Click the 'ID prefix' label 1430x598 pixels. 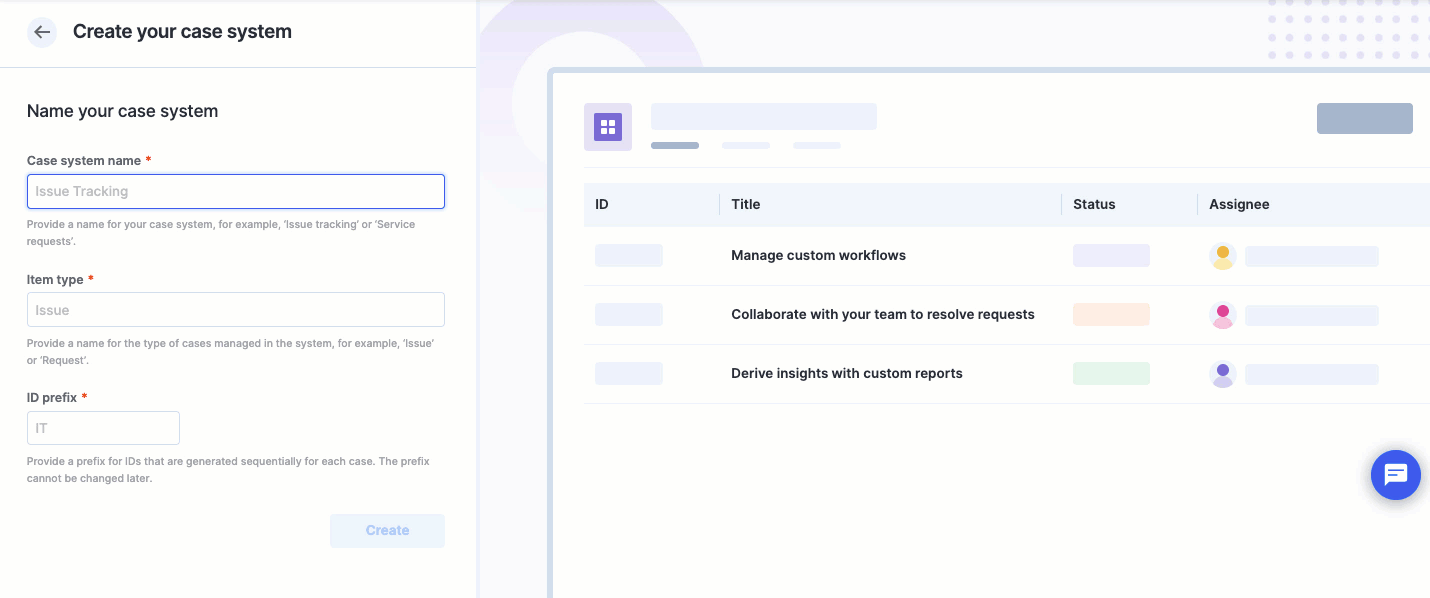[x=52, y=397]
